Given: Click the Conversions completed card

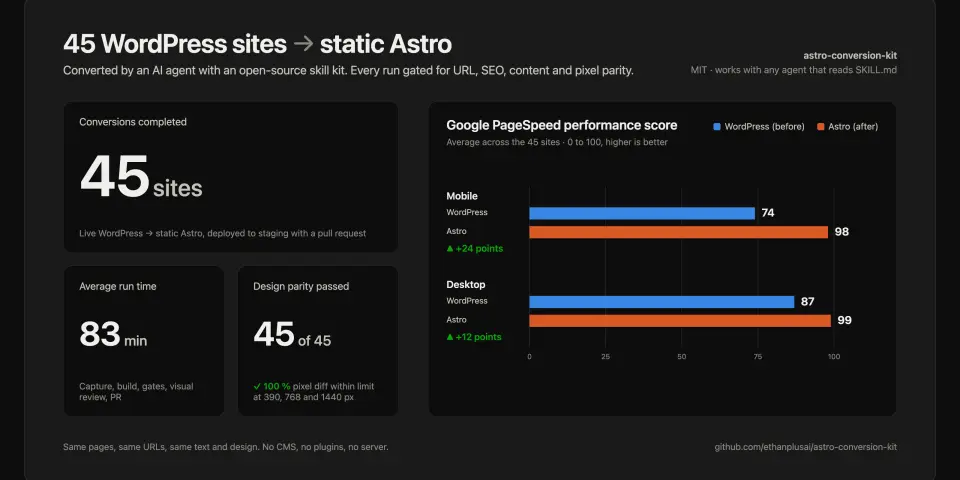Looking at the screenshot, I should pos(231,177).
